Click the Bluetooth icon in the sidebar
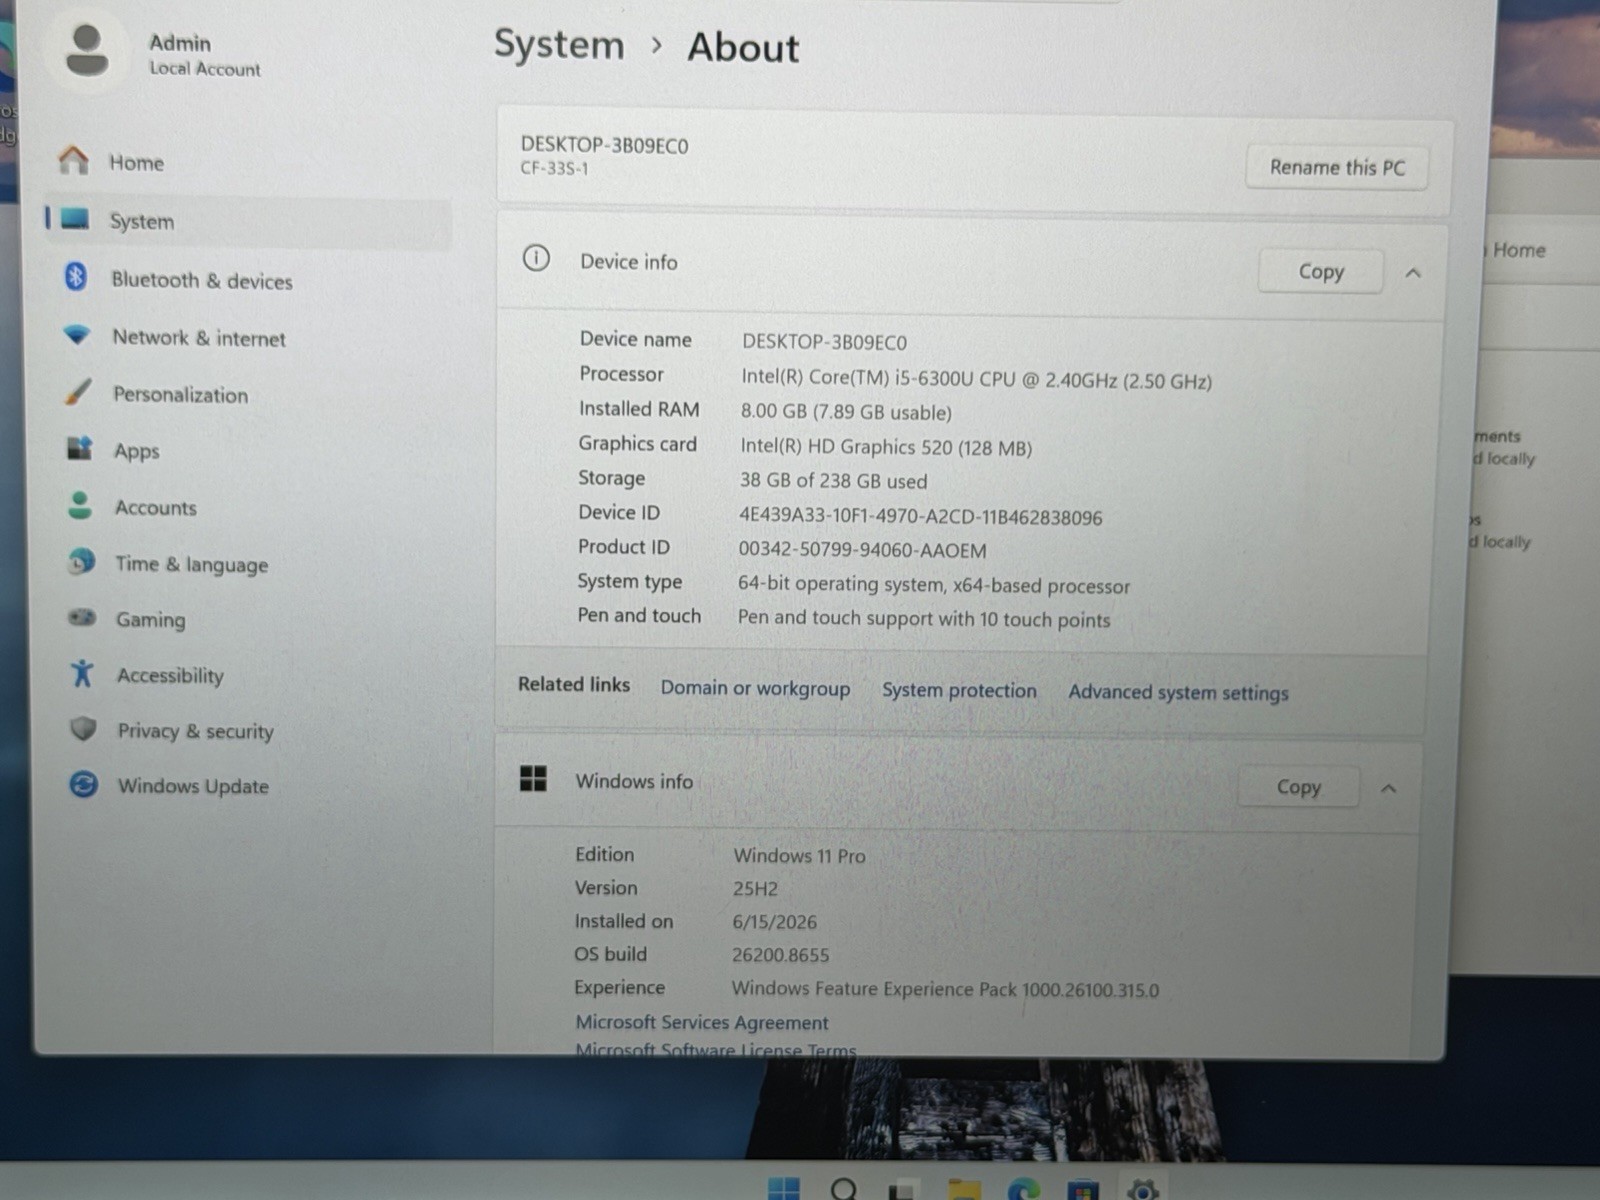1600x1200 pixels. tap(76, 276)
